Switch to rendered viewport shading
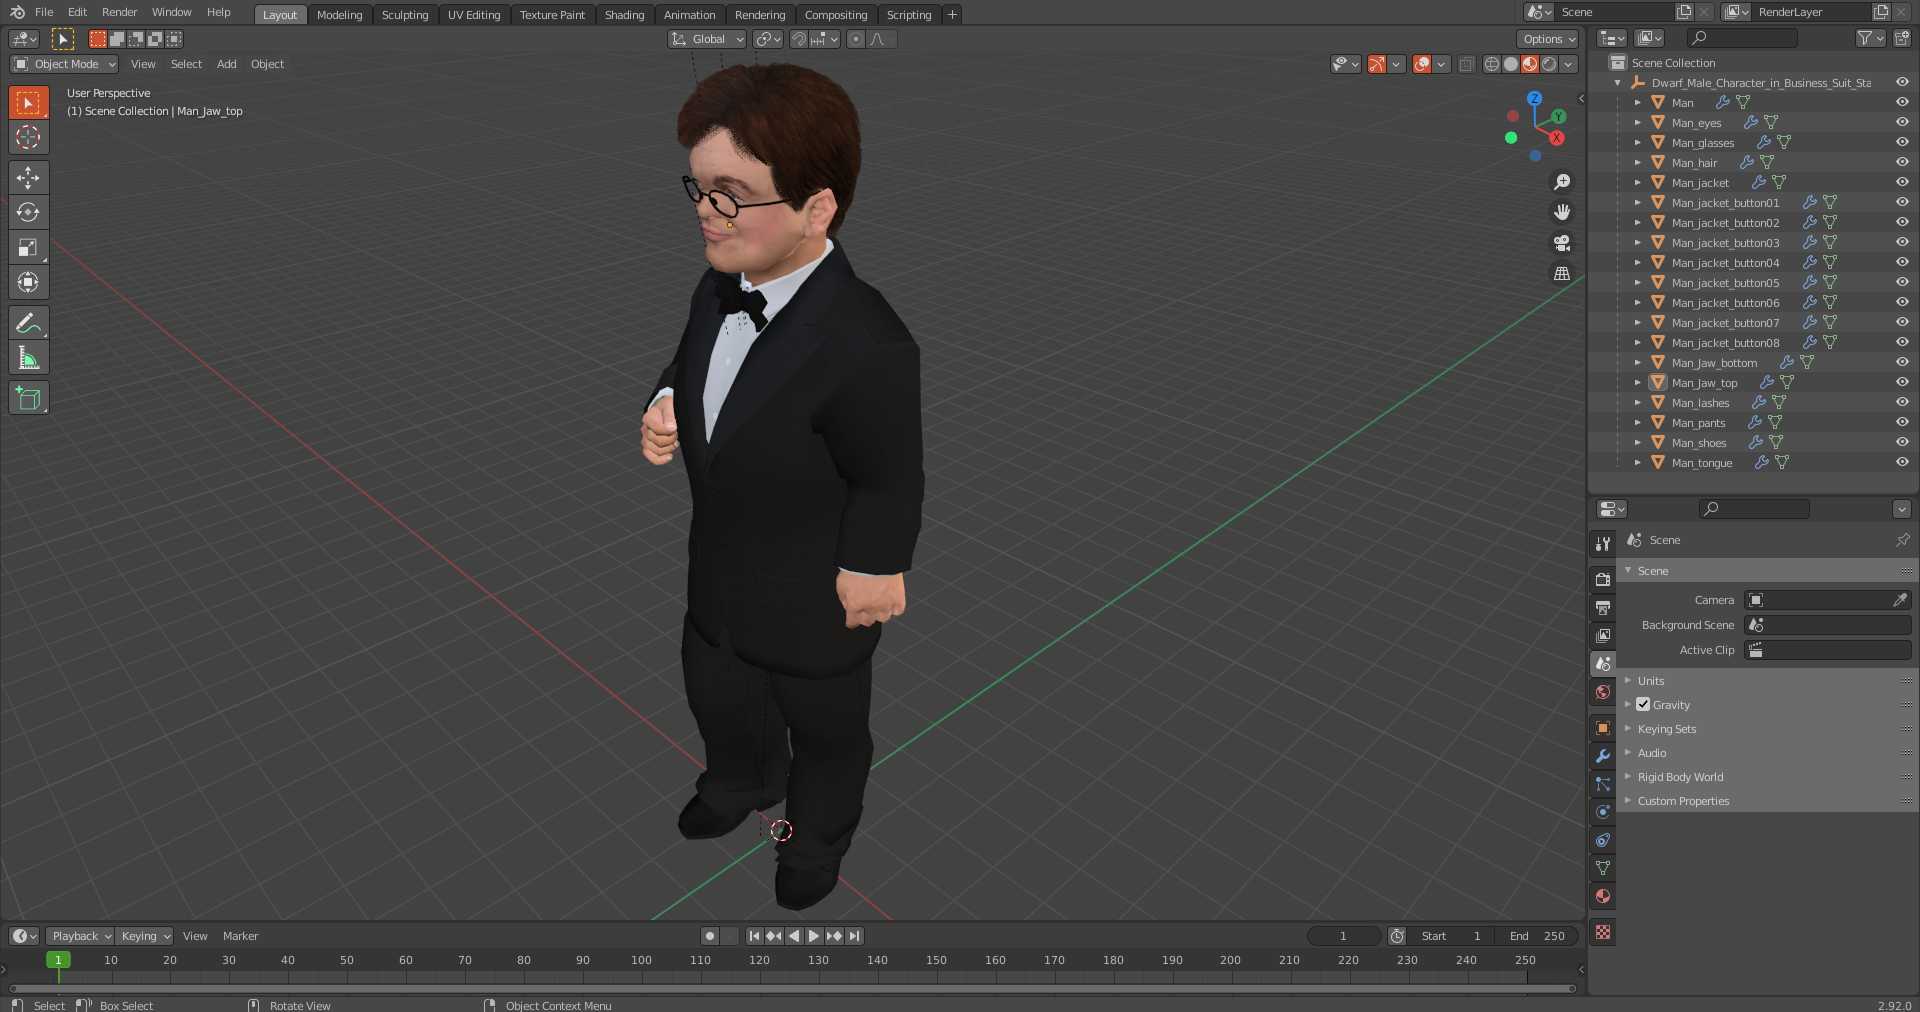The width and height of the screenshot is (1920, 1012). pos(1549,64)
